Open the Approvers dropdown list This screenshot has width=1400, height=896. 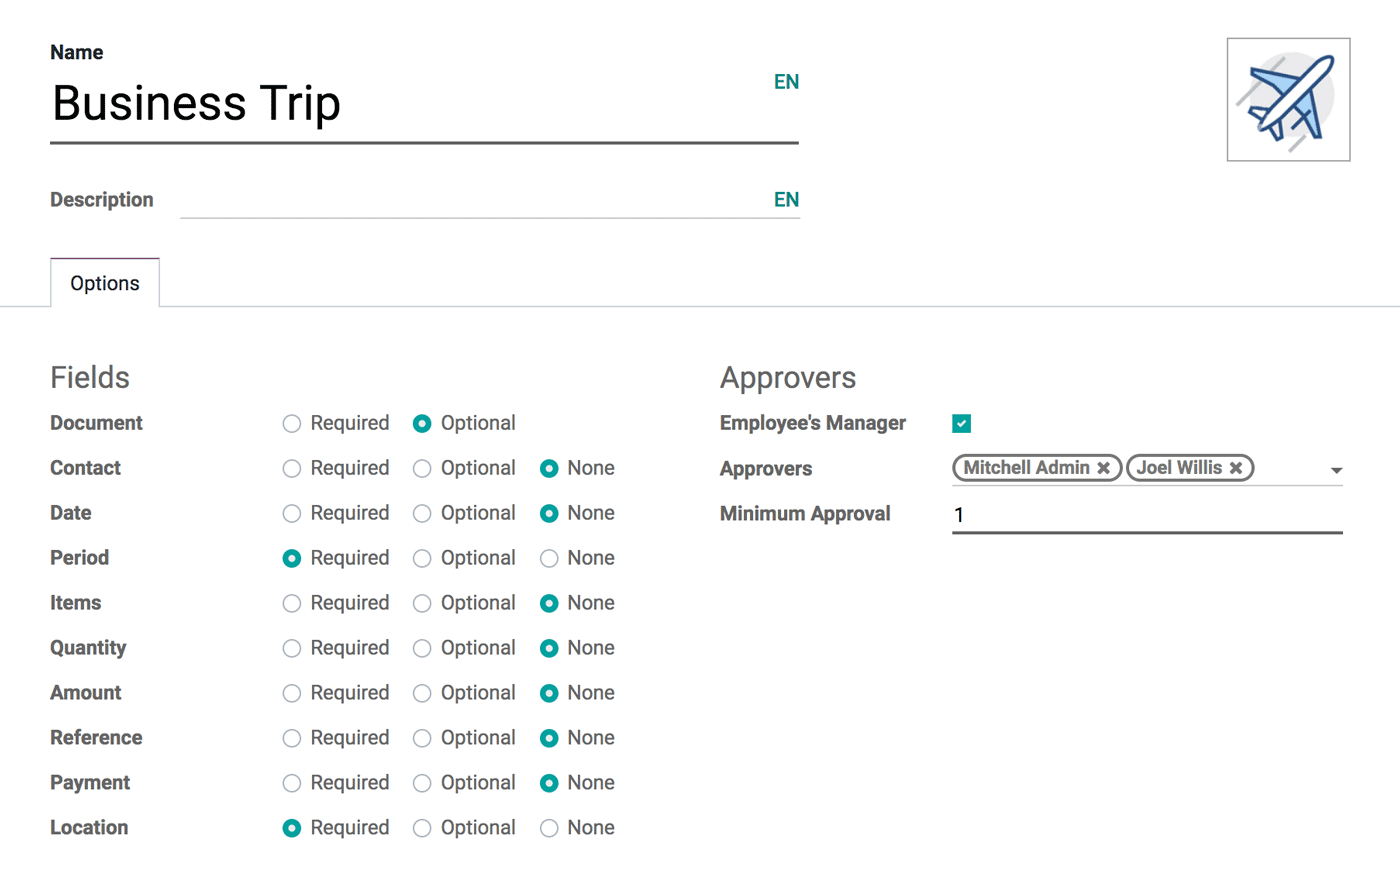[x=1336, y=468]
